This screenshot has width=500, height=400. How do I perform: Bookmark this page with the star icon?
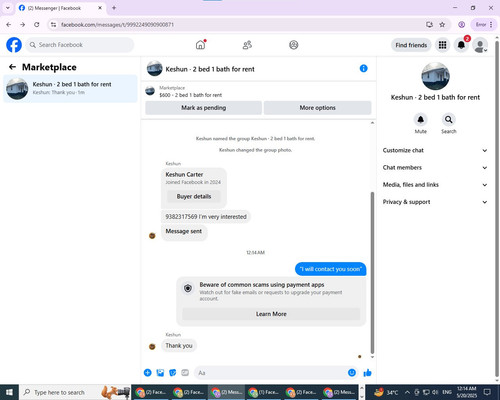(x=442, y=25)
